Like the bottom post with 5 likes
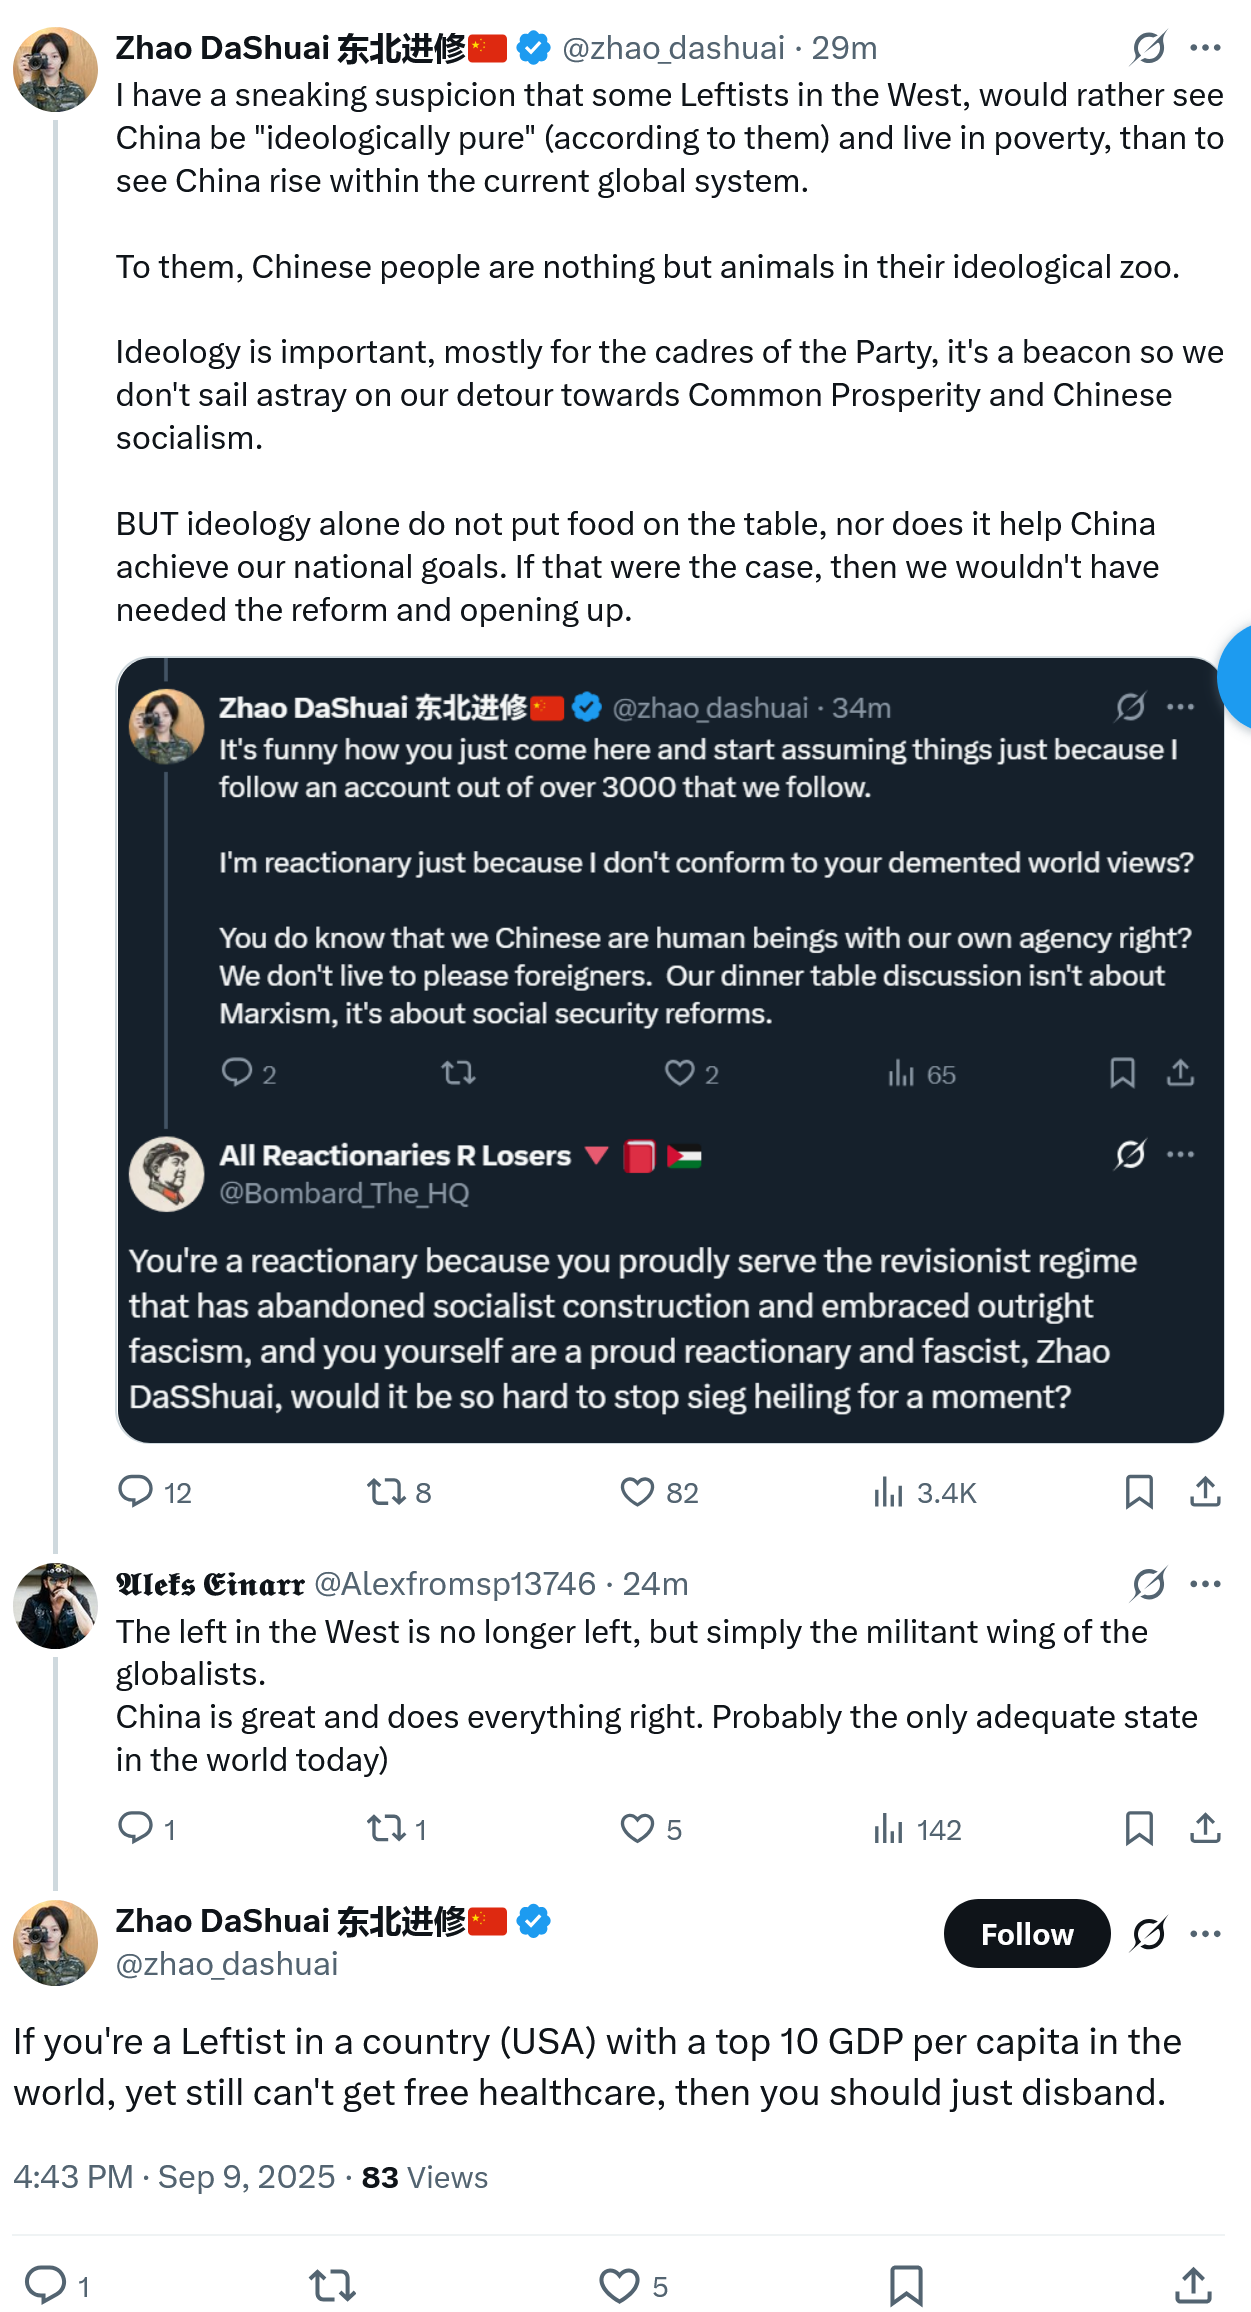 tap(619, 2285)
